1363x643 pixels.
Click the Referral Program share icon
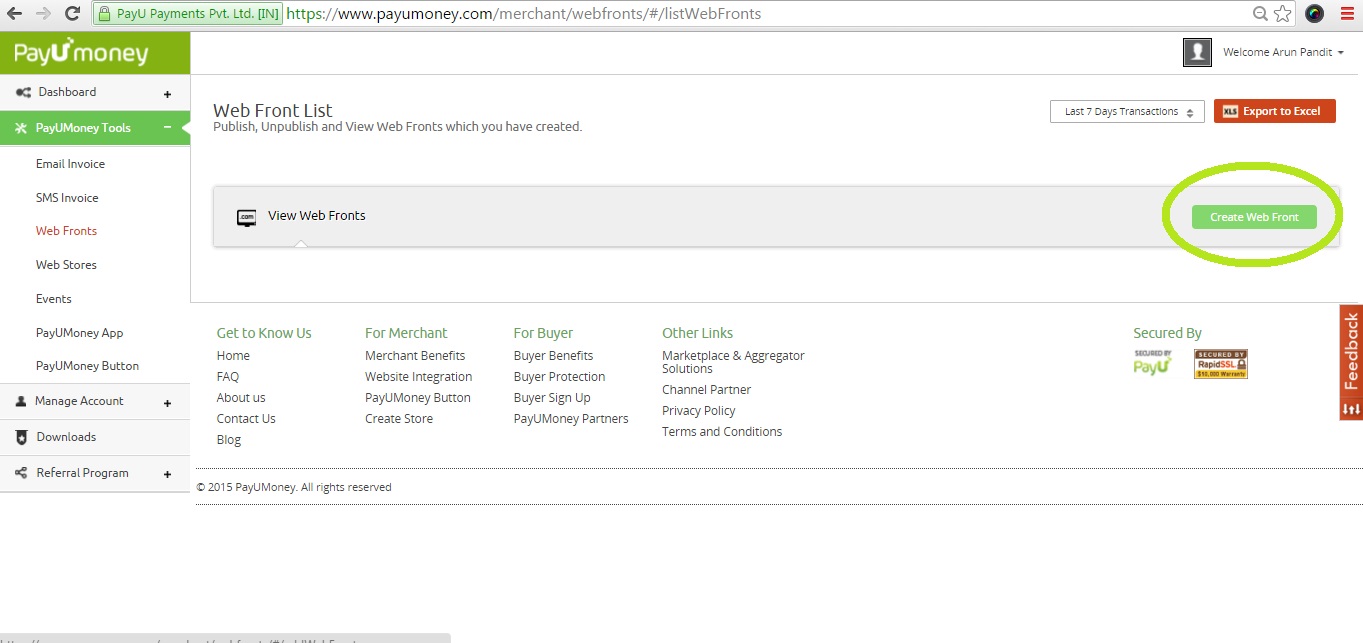22,473
